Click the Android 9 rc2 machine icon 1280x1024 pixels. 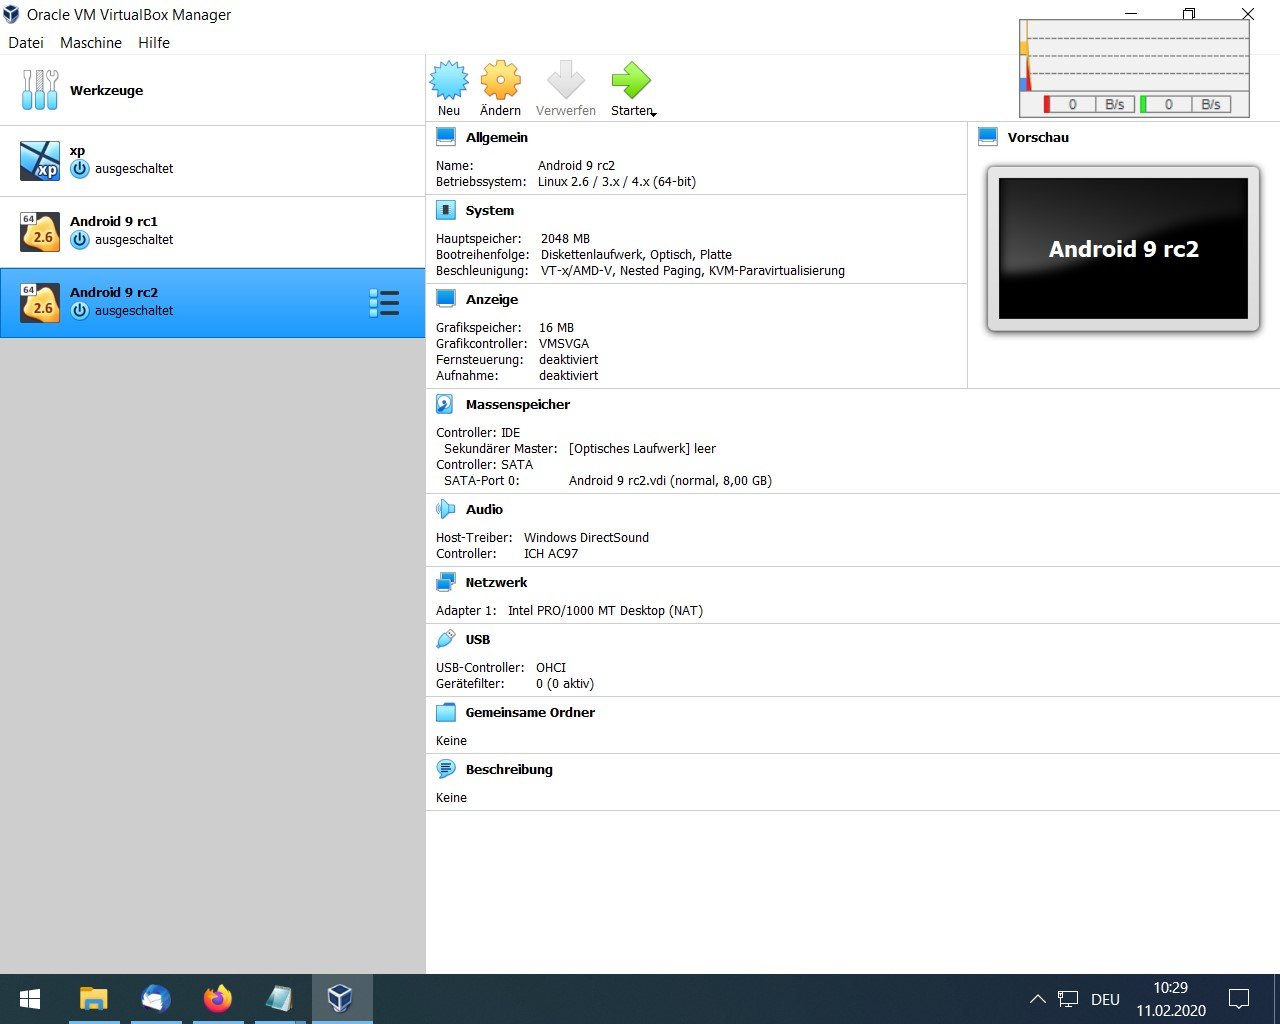coord(40,302)
